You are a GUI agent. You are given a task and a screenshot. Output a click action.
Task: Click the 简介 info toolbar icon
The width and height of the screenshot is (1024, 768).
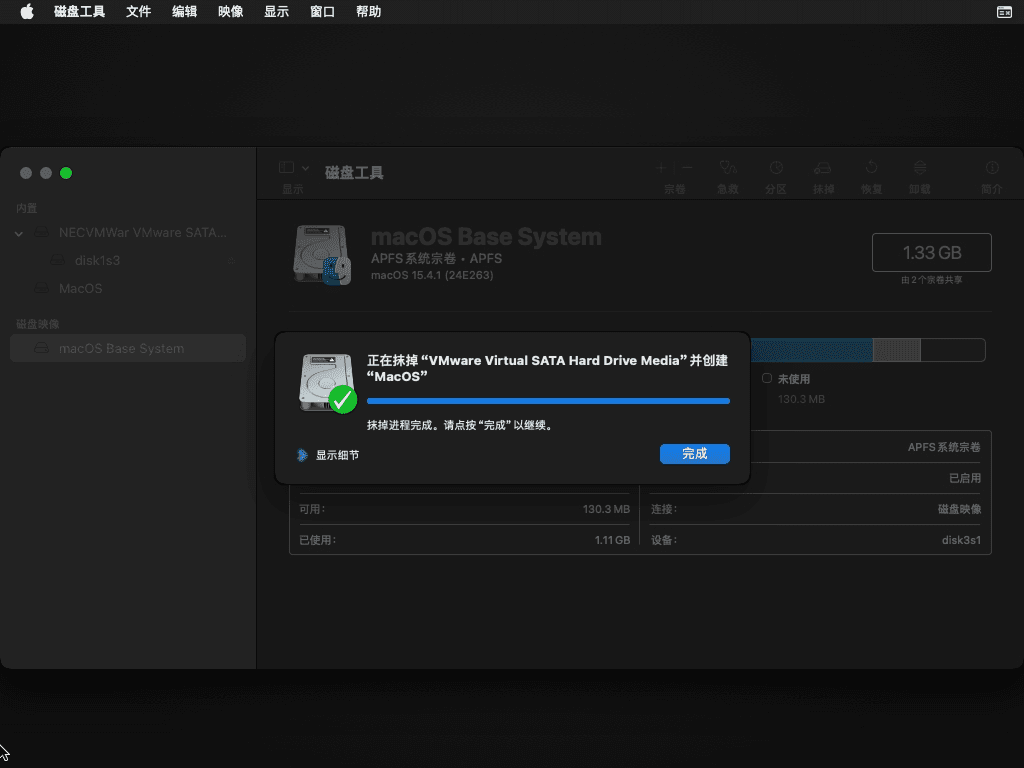992,168
